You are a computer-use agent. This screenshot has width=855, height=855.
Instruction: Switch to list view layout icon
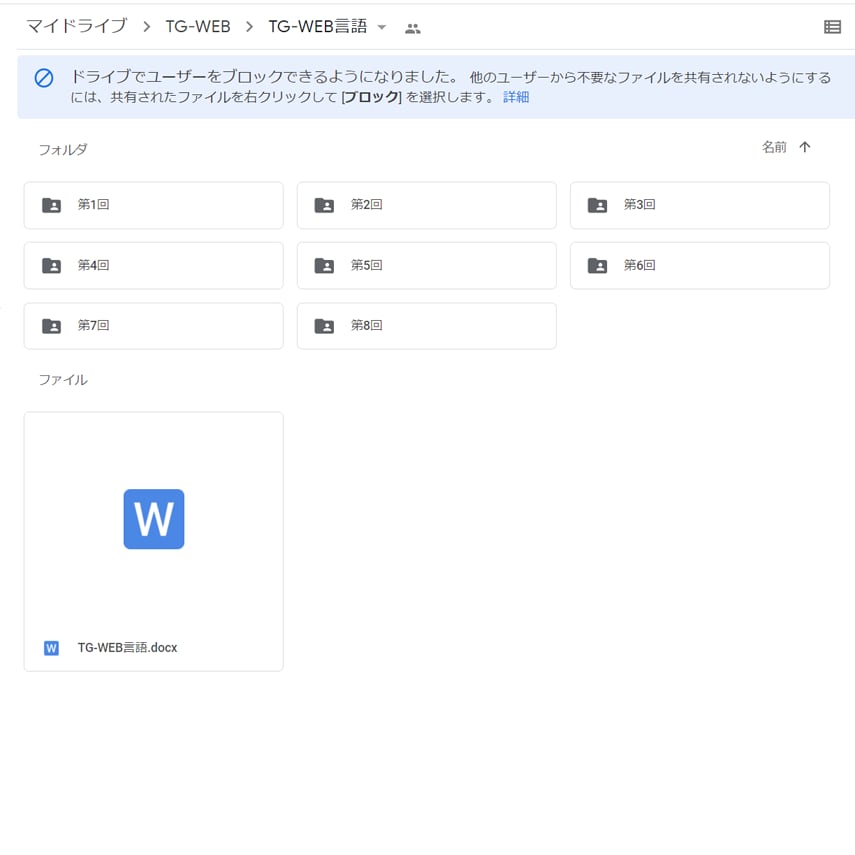pyautogui.click(x=832, y=27)
